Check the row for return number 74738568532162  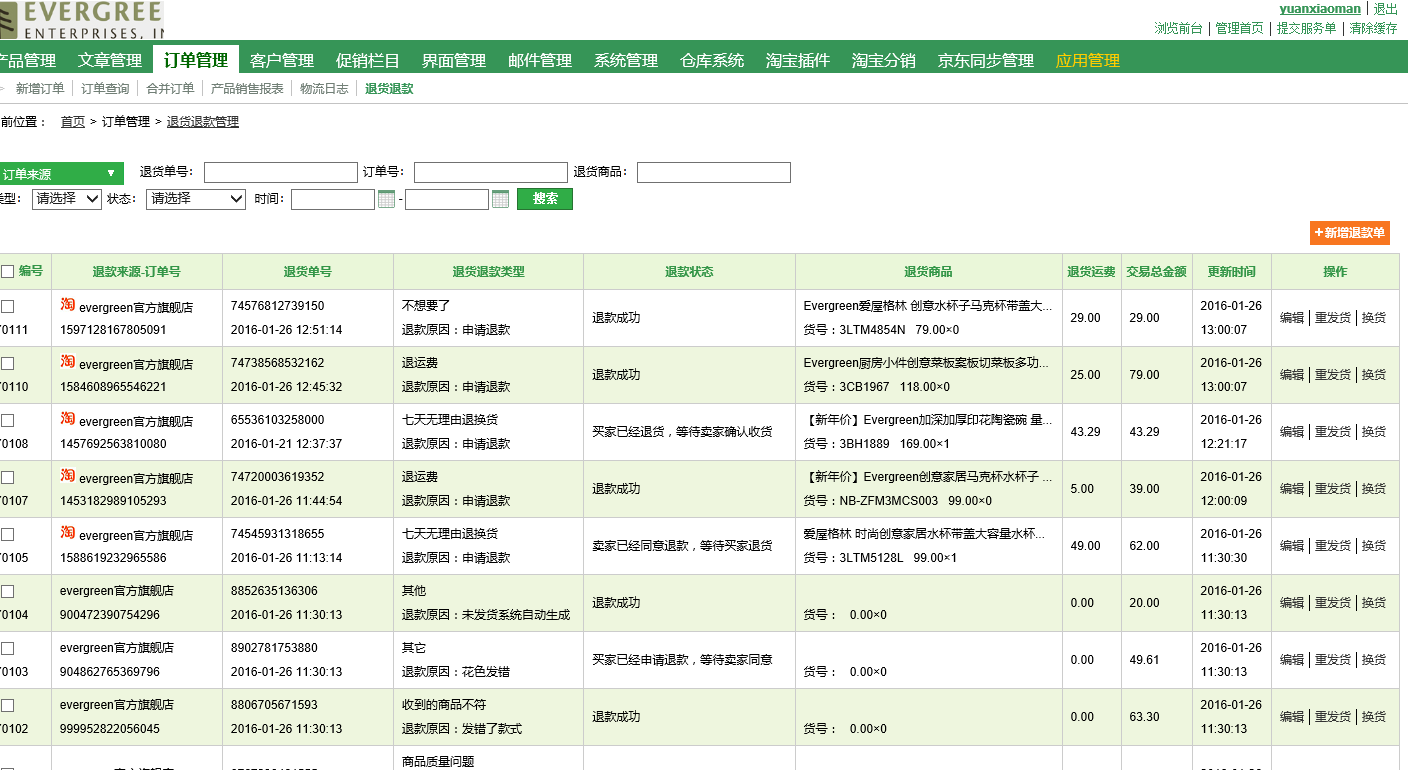point(7,364)
